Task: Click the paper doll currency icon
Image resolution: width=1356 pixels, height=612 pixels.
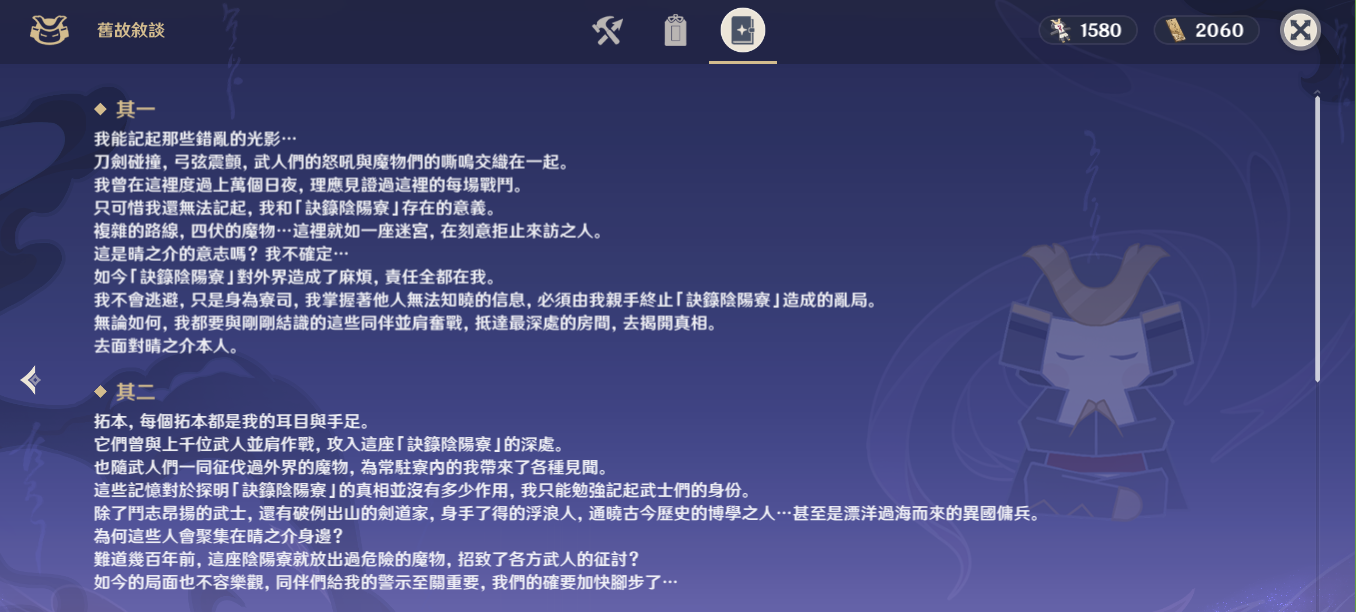Action: (x=1060, y=30)
